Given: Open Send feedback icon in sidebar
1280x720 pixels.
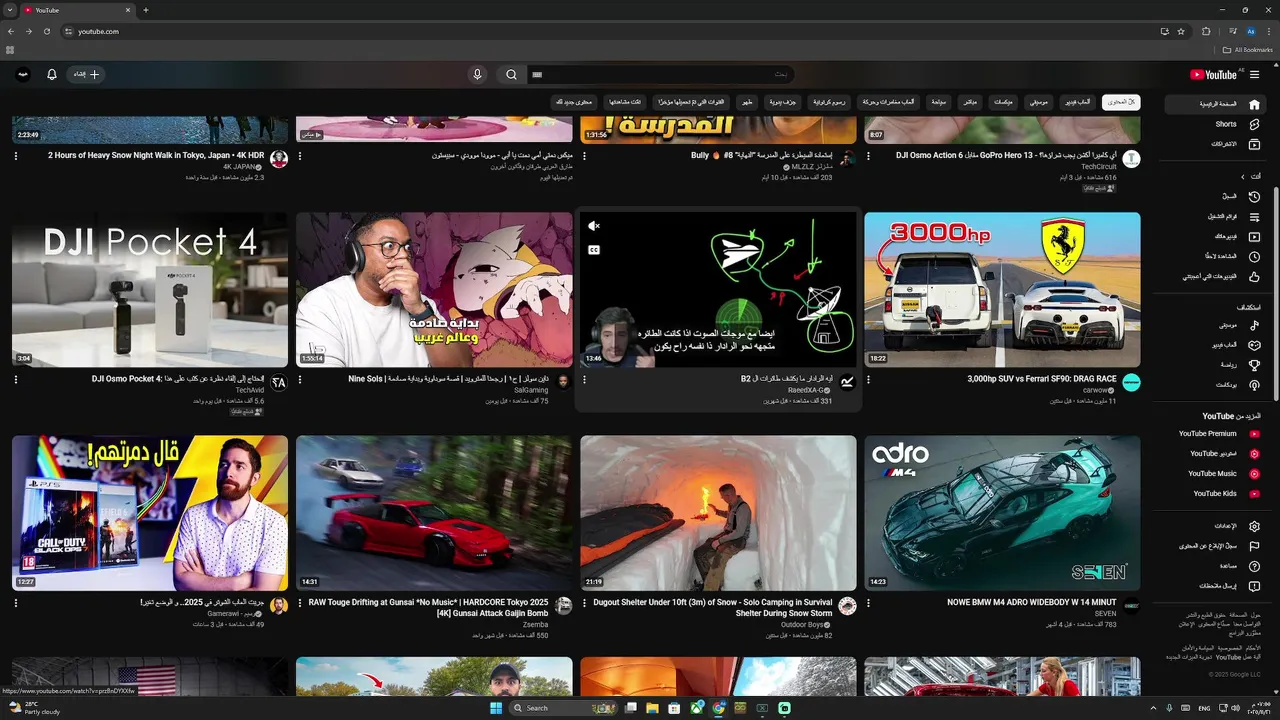Looking at the screenshot, I should pyautogui.click(x=1254, y=586).
